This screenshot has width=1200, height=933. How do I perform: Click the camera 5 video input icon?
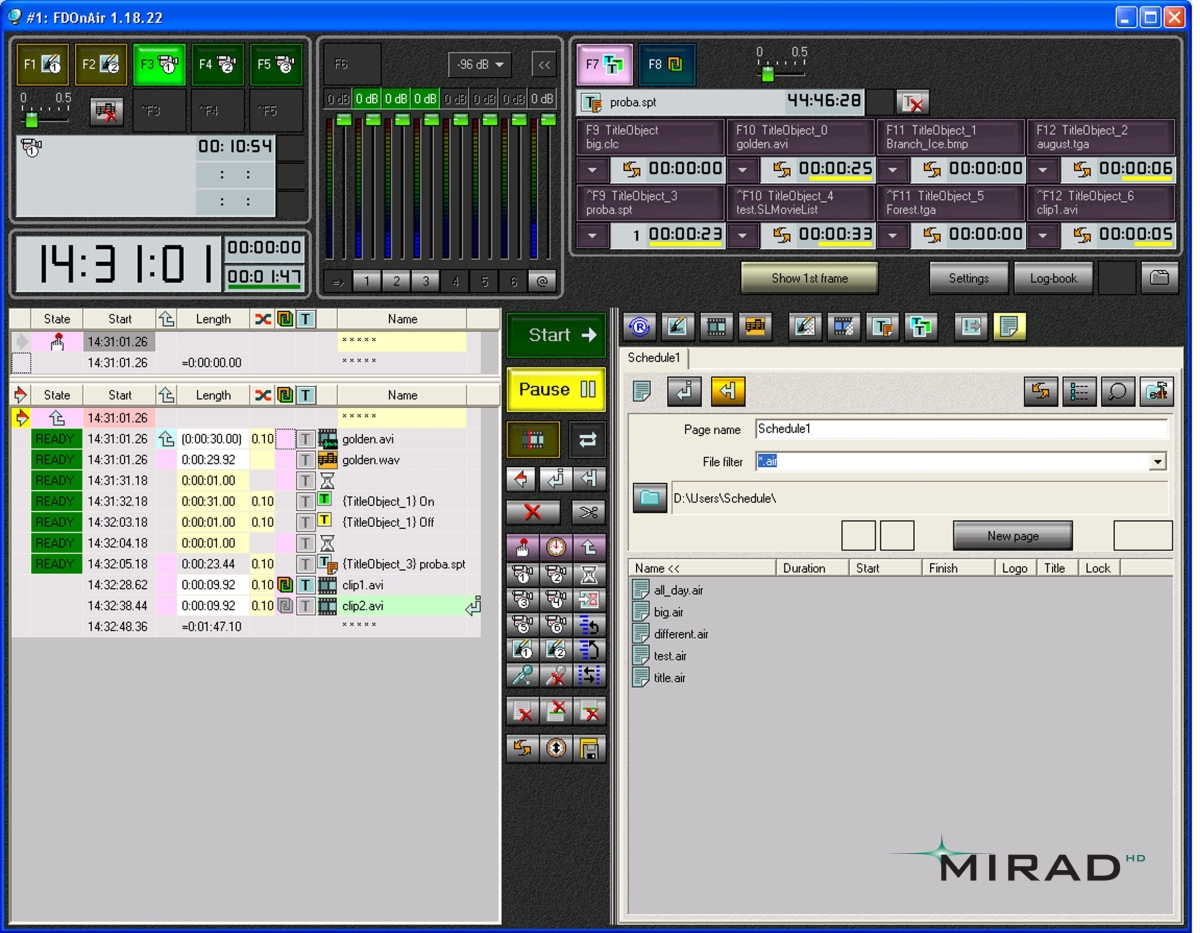coord(523,625)
